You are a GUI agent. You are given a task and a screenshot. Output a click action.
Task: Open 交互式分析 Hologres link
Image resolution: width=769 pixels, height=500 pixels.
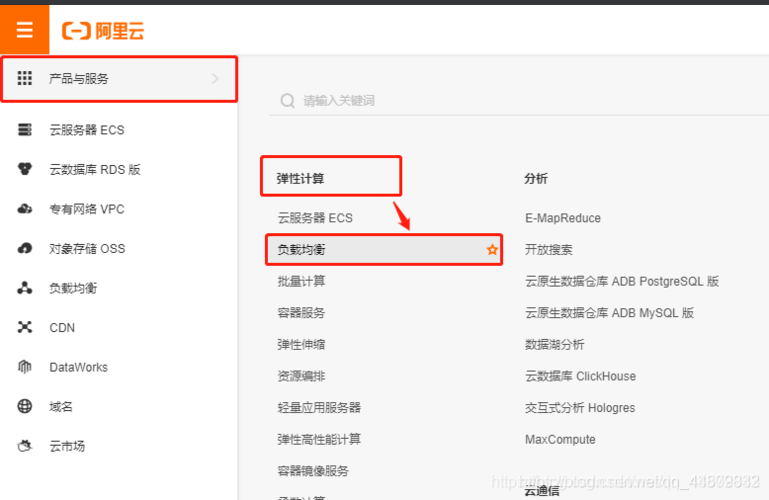580,408
